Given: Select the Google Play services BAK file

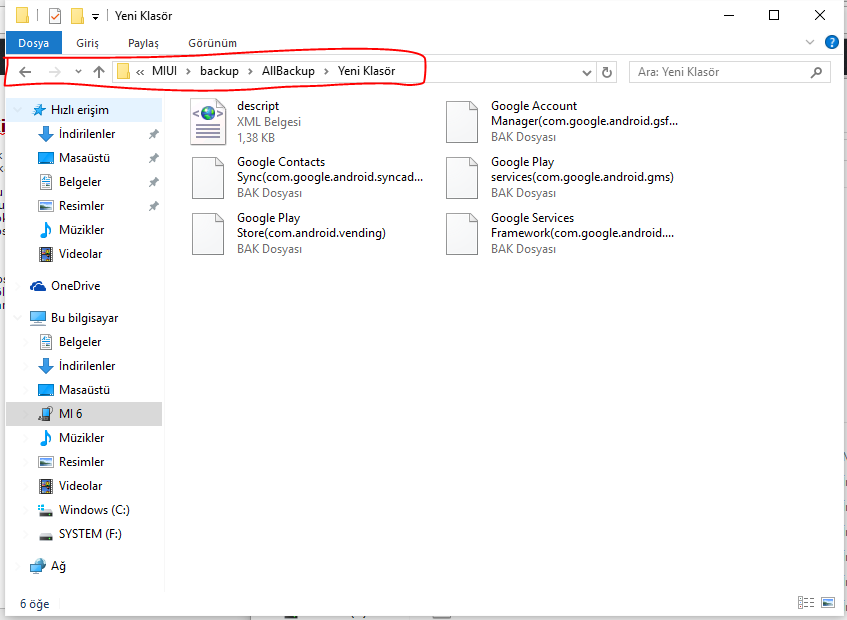Looking at the screenshot, I should 562,178.
